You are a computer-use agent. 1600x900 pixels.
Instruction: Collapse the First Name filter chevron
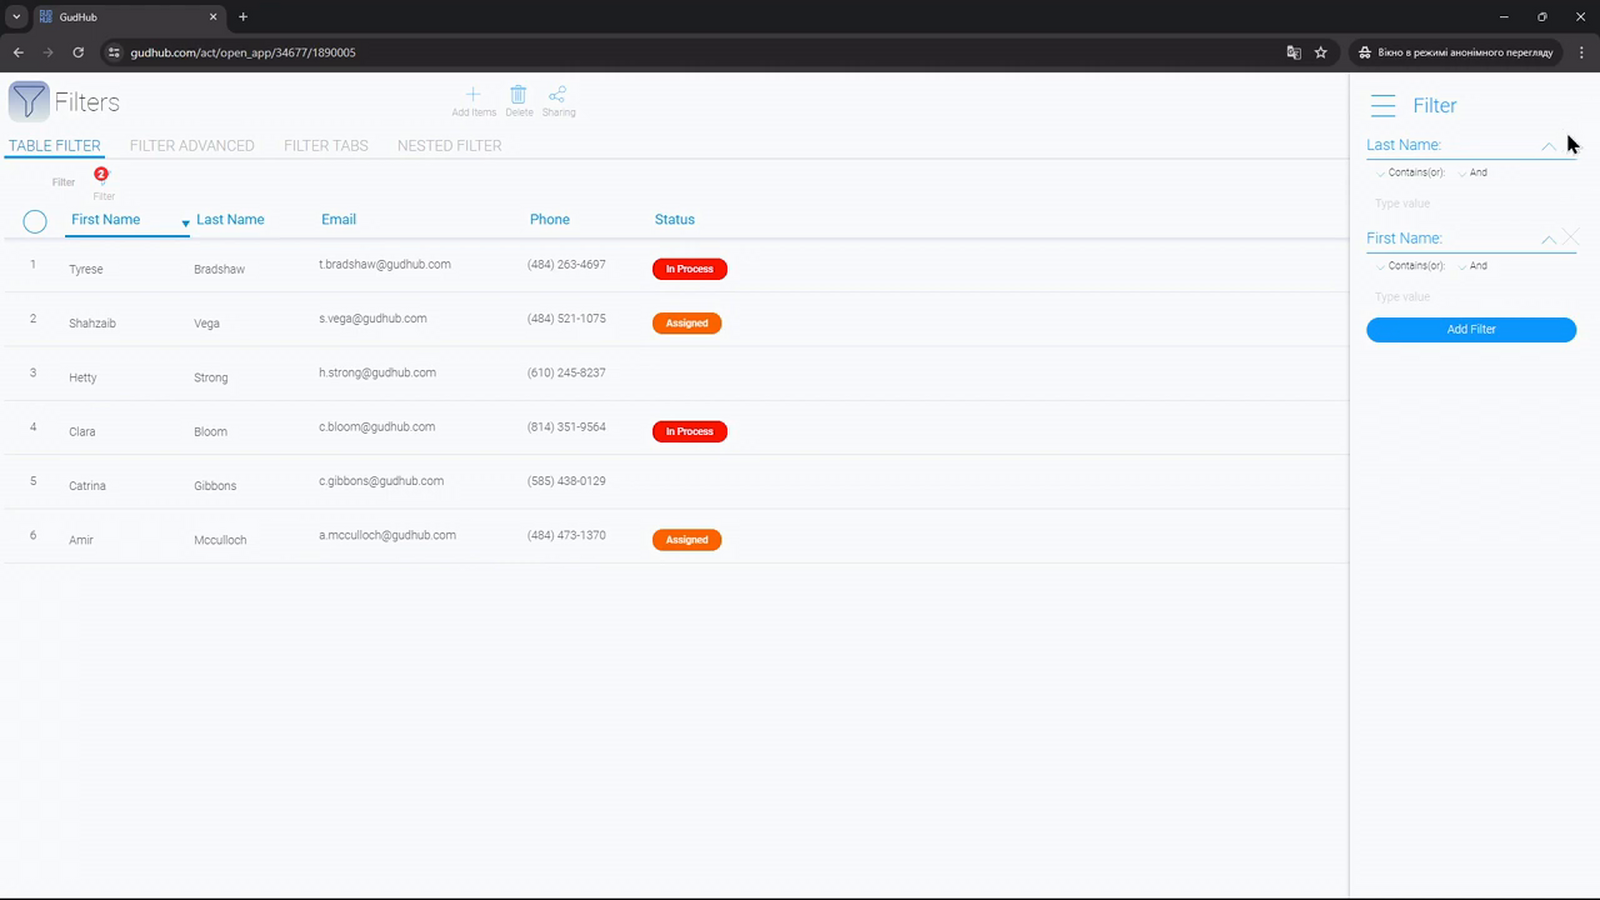point(1548,239)
